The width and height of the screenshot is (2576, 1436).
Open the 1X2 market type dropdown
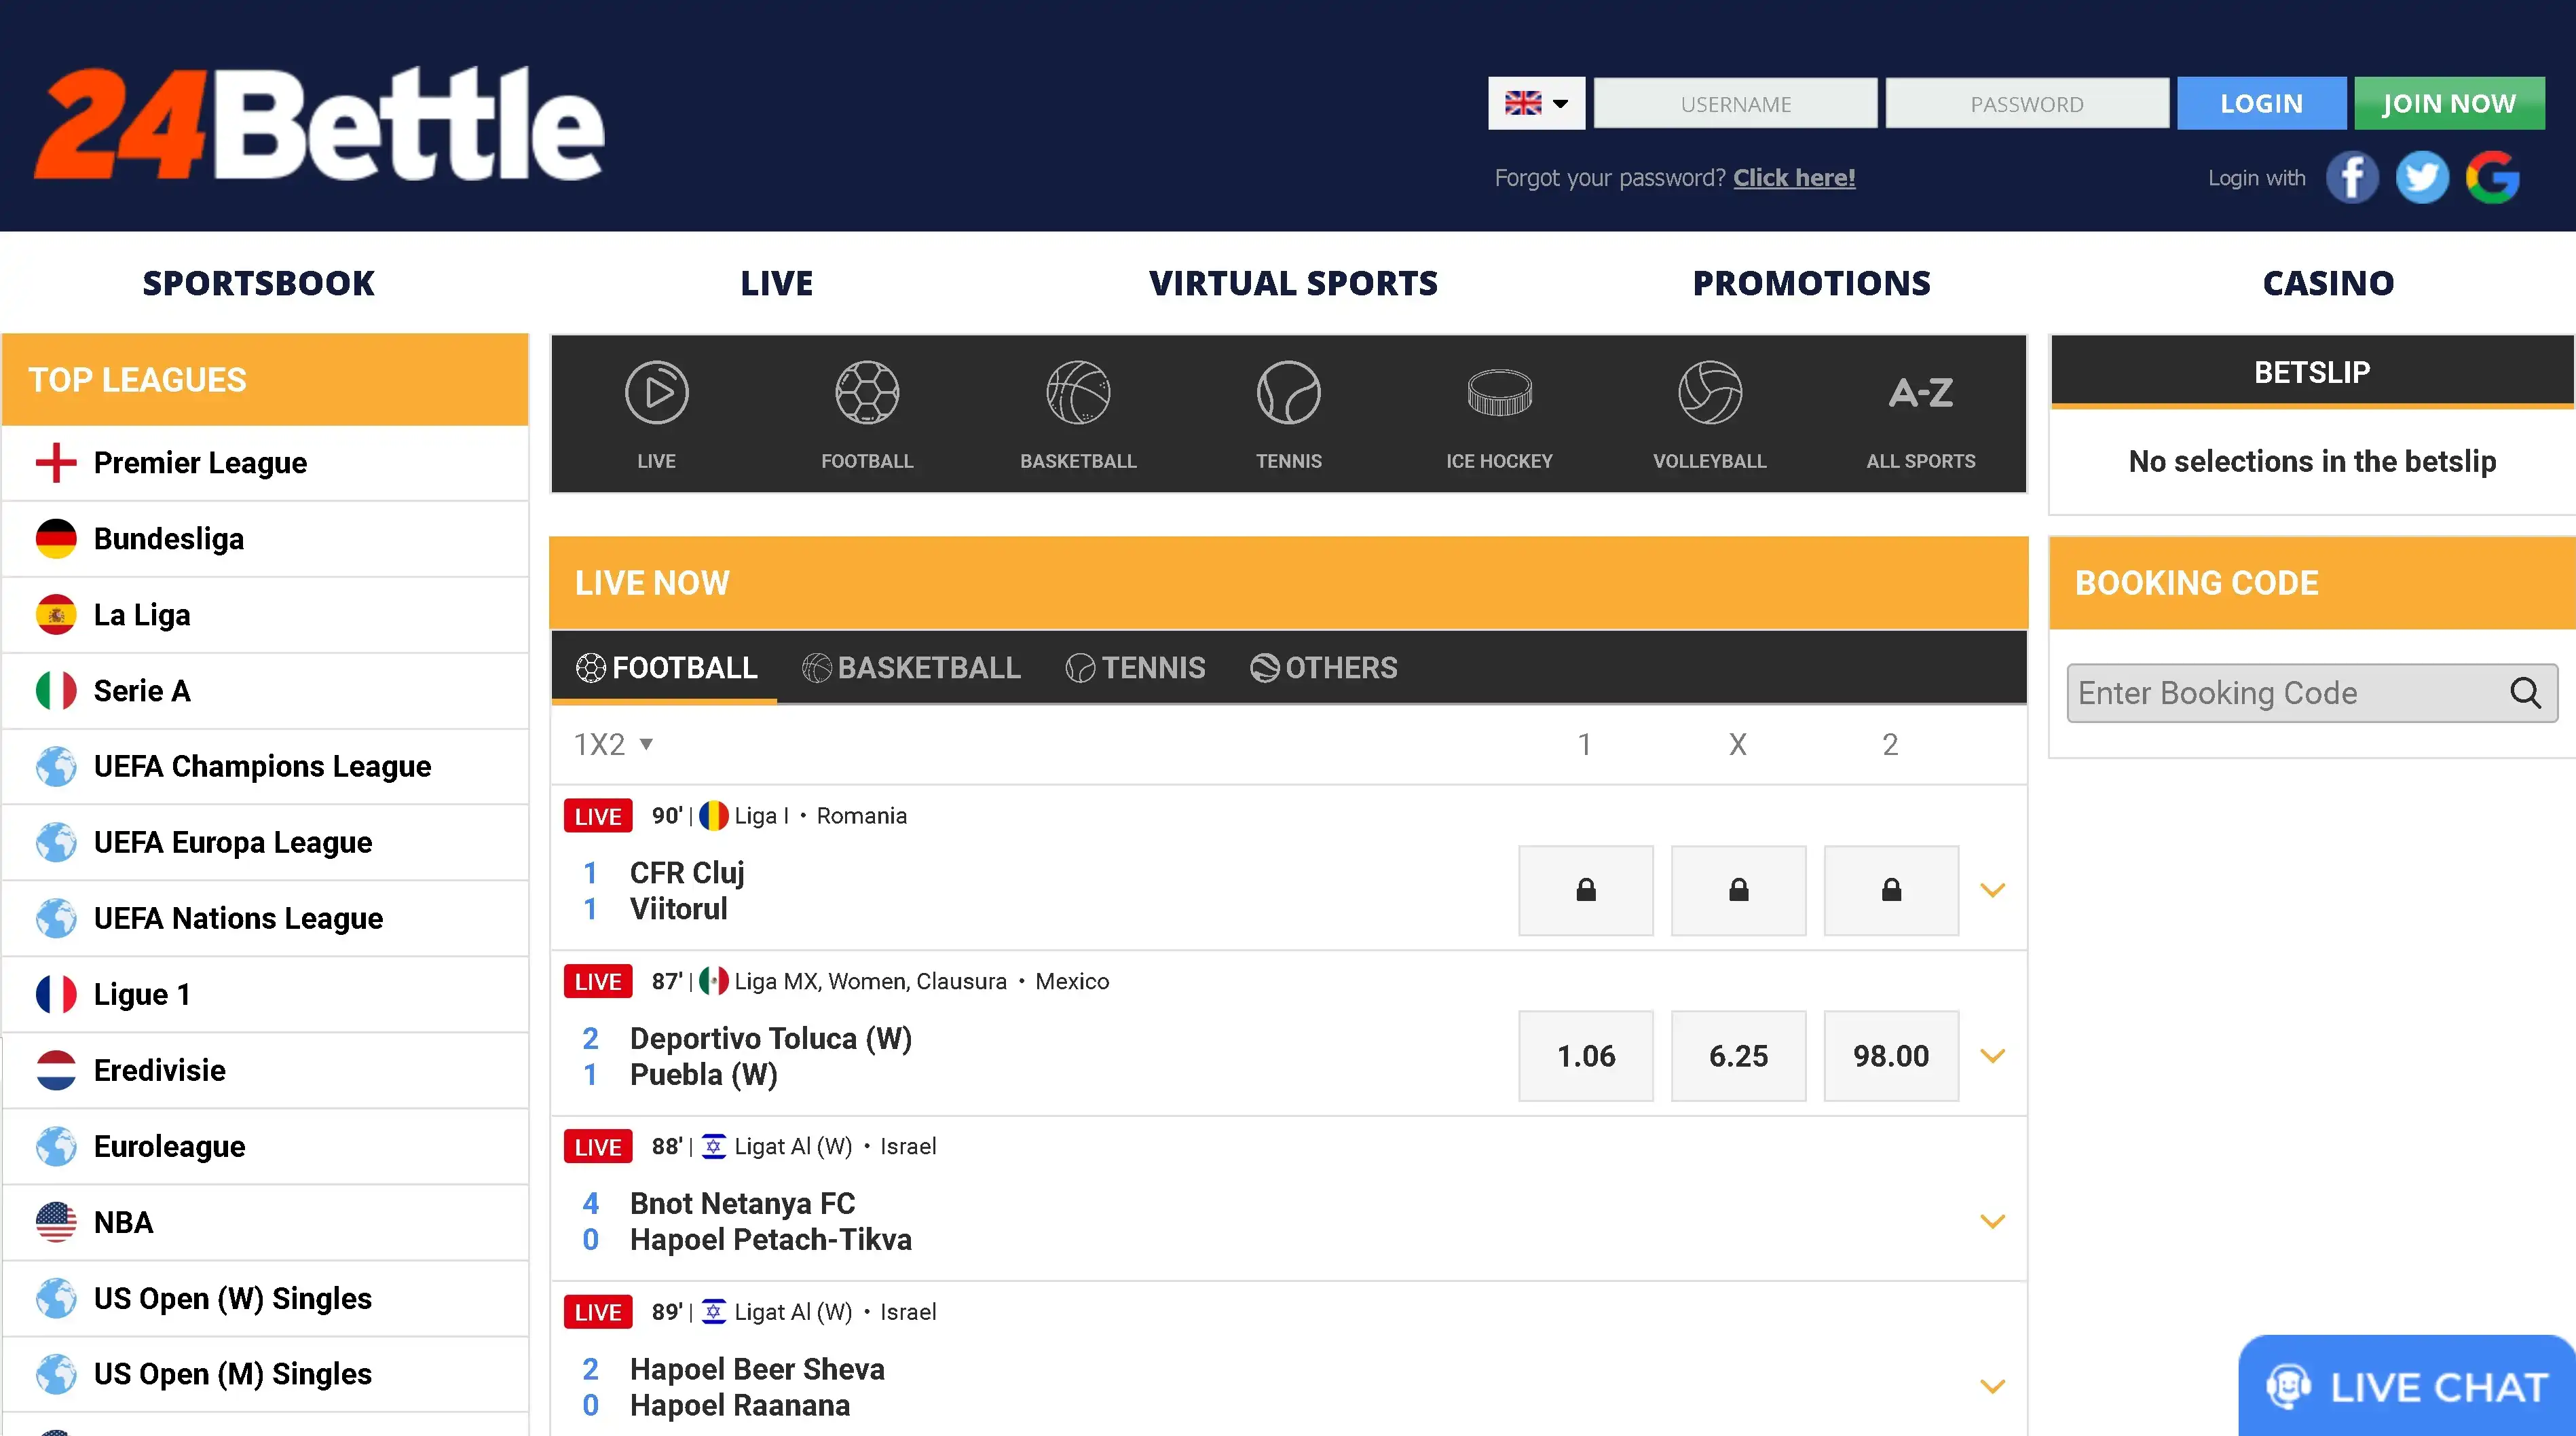(x=613, y=744)
